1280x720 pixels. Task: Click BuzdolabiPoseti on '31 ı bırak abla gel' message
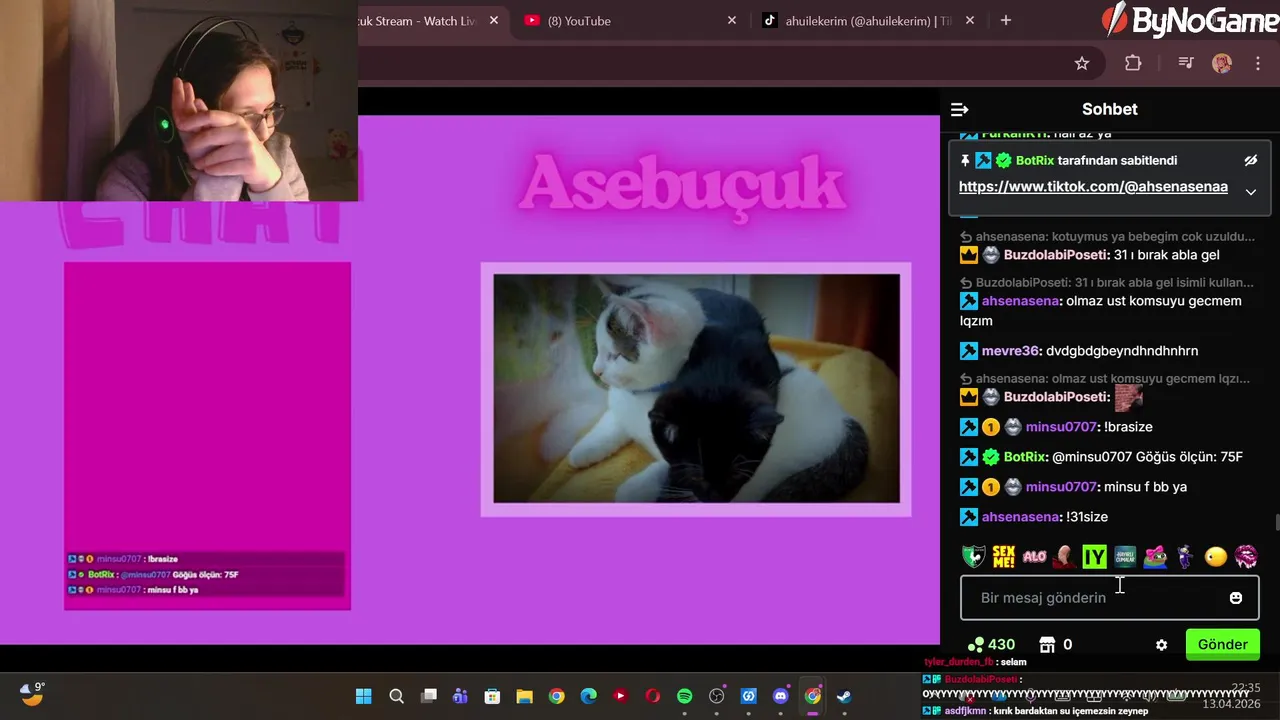1057,255
